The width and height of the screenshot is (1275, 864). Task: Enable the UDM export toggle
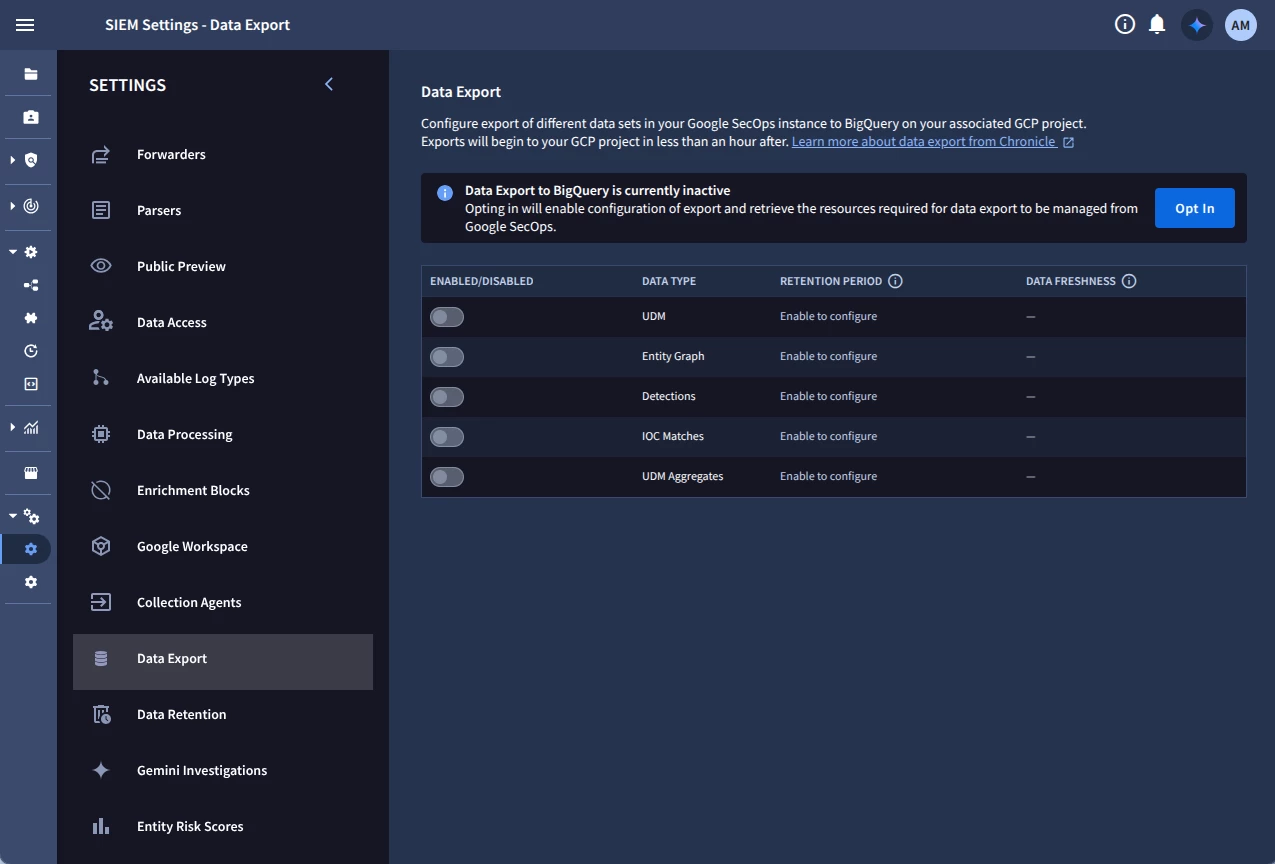coord(447,317)
